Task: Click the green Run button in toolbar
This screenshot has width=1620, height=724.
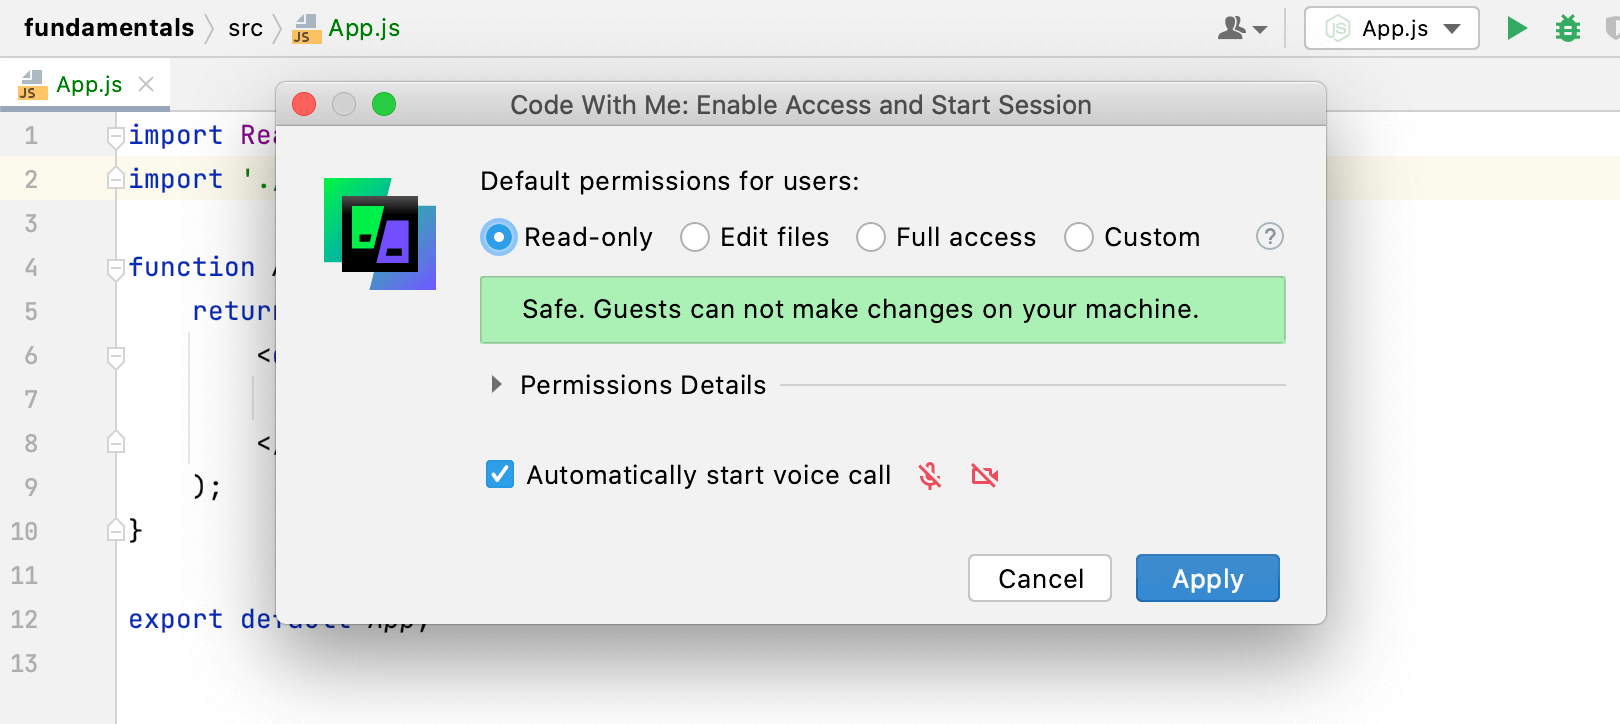Action: [x=1516, y=28]
